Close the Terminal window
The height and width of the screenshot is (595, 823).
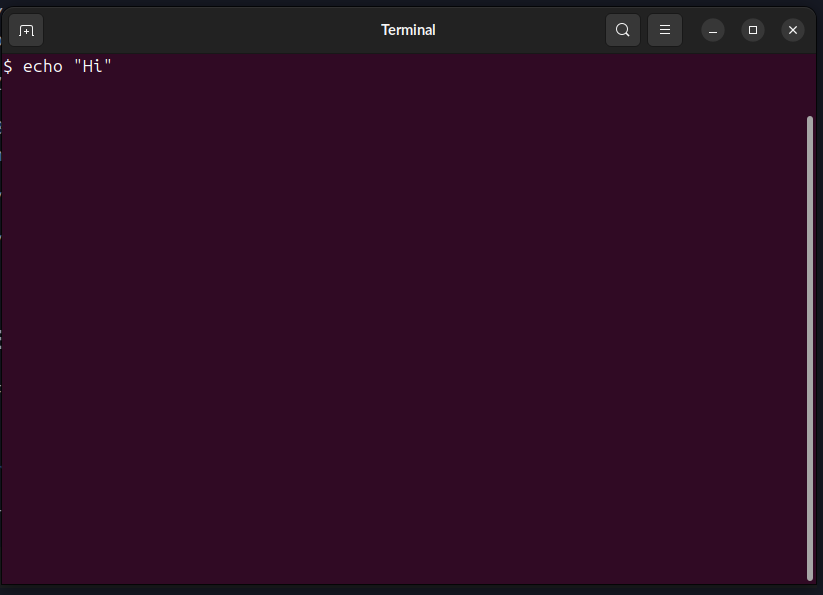coord(792,29)
